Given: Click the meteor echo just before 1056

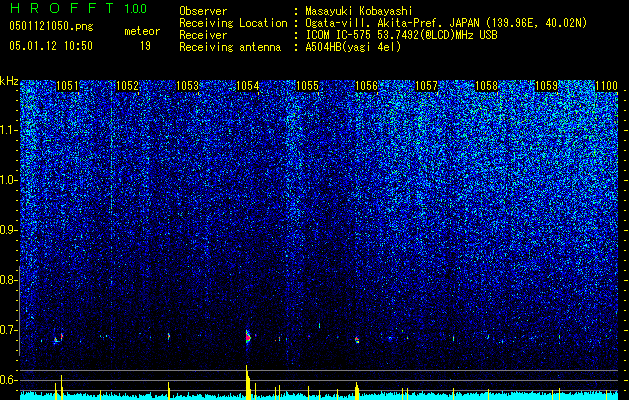Looking at the screenshot, I should coord(357,340).
